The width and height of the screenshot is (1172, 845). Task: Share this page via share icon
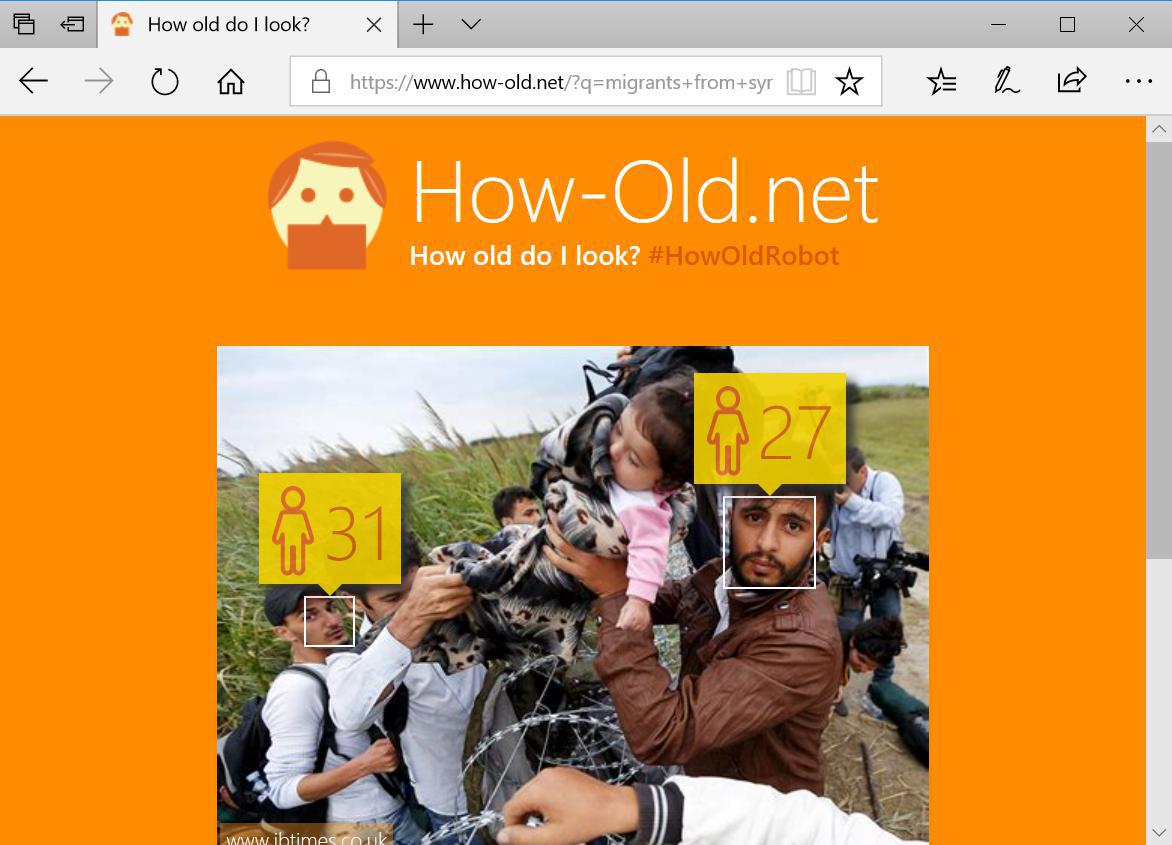coord(1071,80)
